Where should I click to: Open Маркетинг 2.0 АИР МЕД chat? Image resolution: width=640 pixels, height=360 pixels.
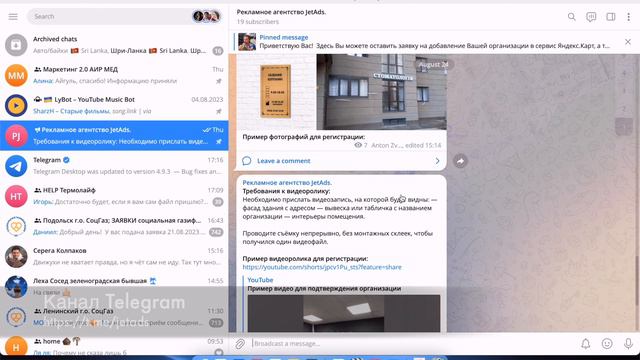(114, 75)
